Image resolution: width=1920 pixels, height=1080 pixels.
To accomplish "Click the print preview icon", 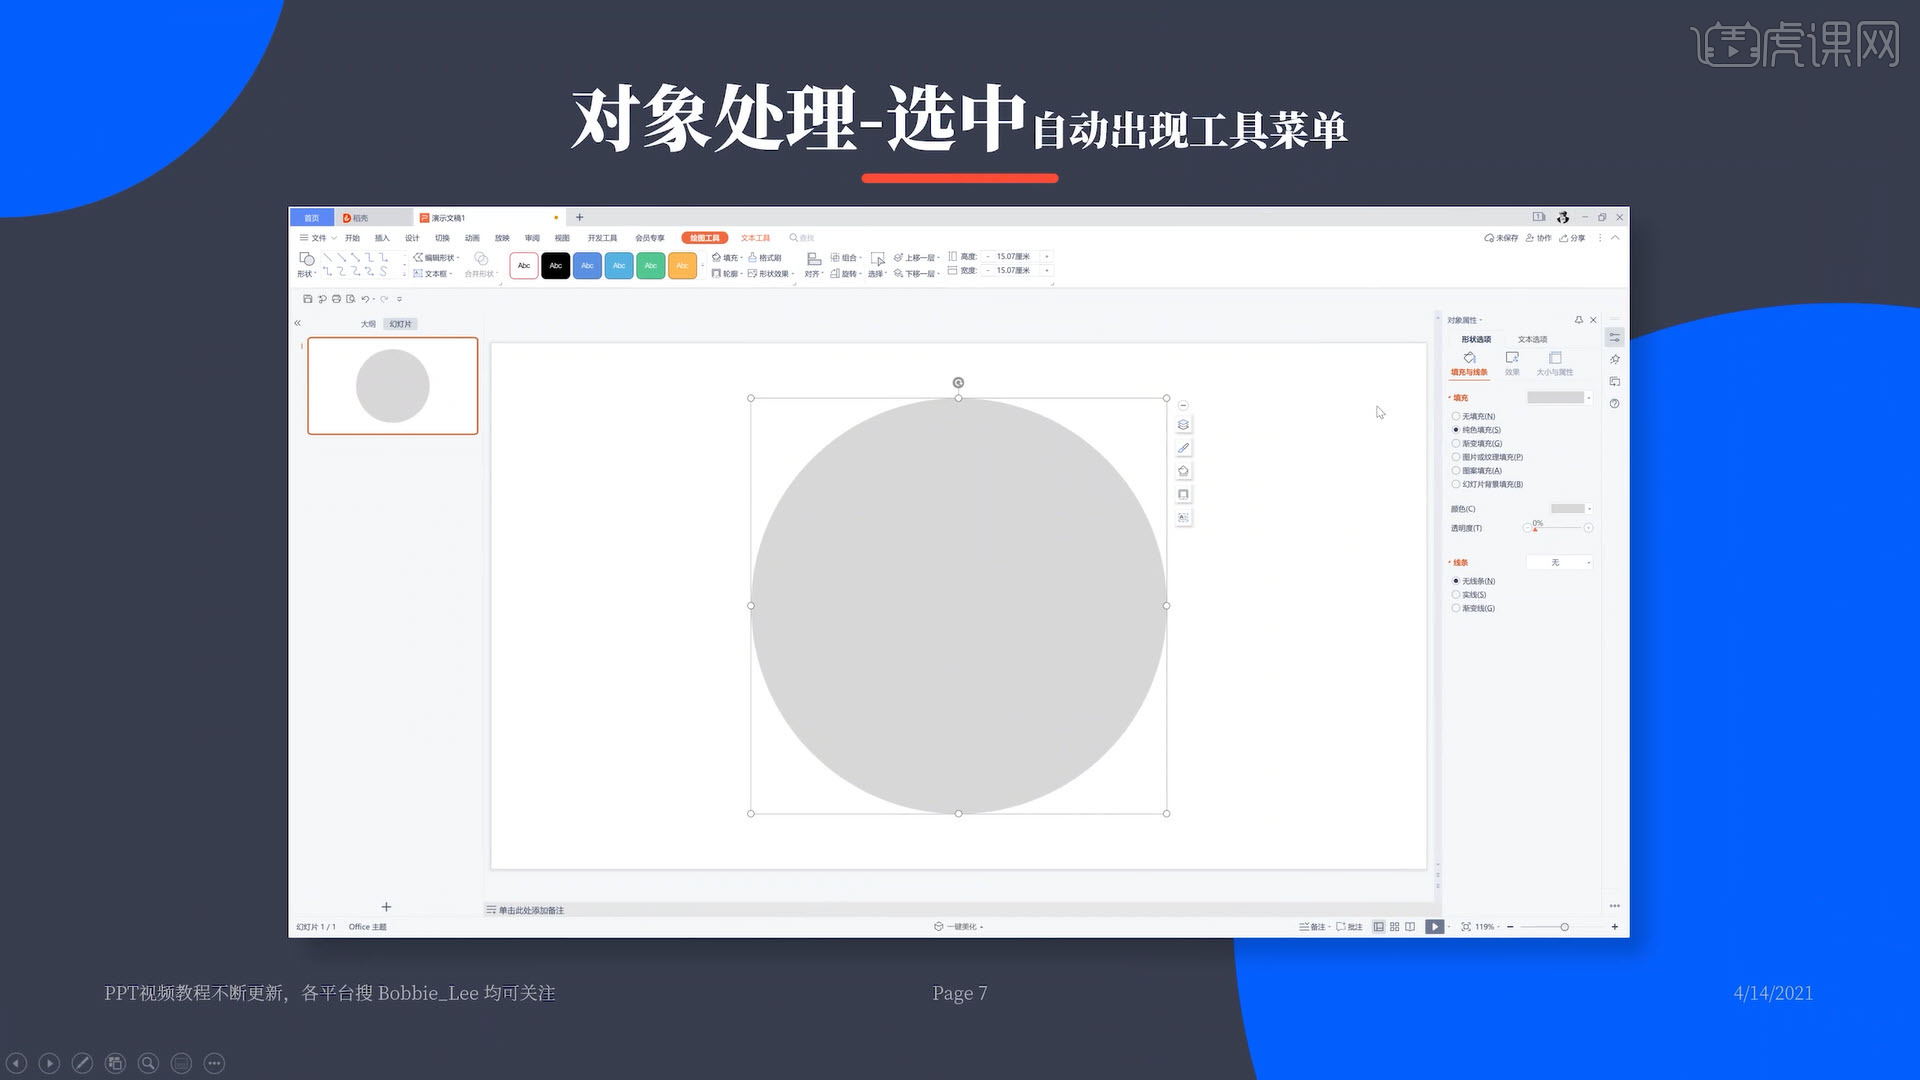I will coord(350,299).
